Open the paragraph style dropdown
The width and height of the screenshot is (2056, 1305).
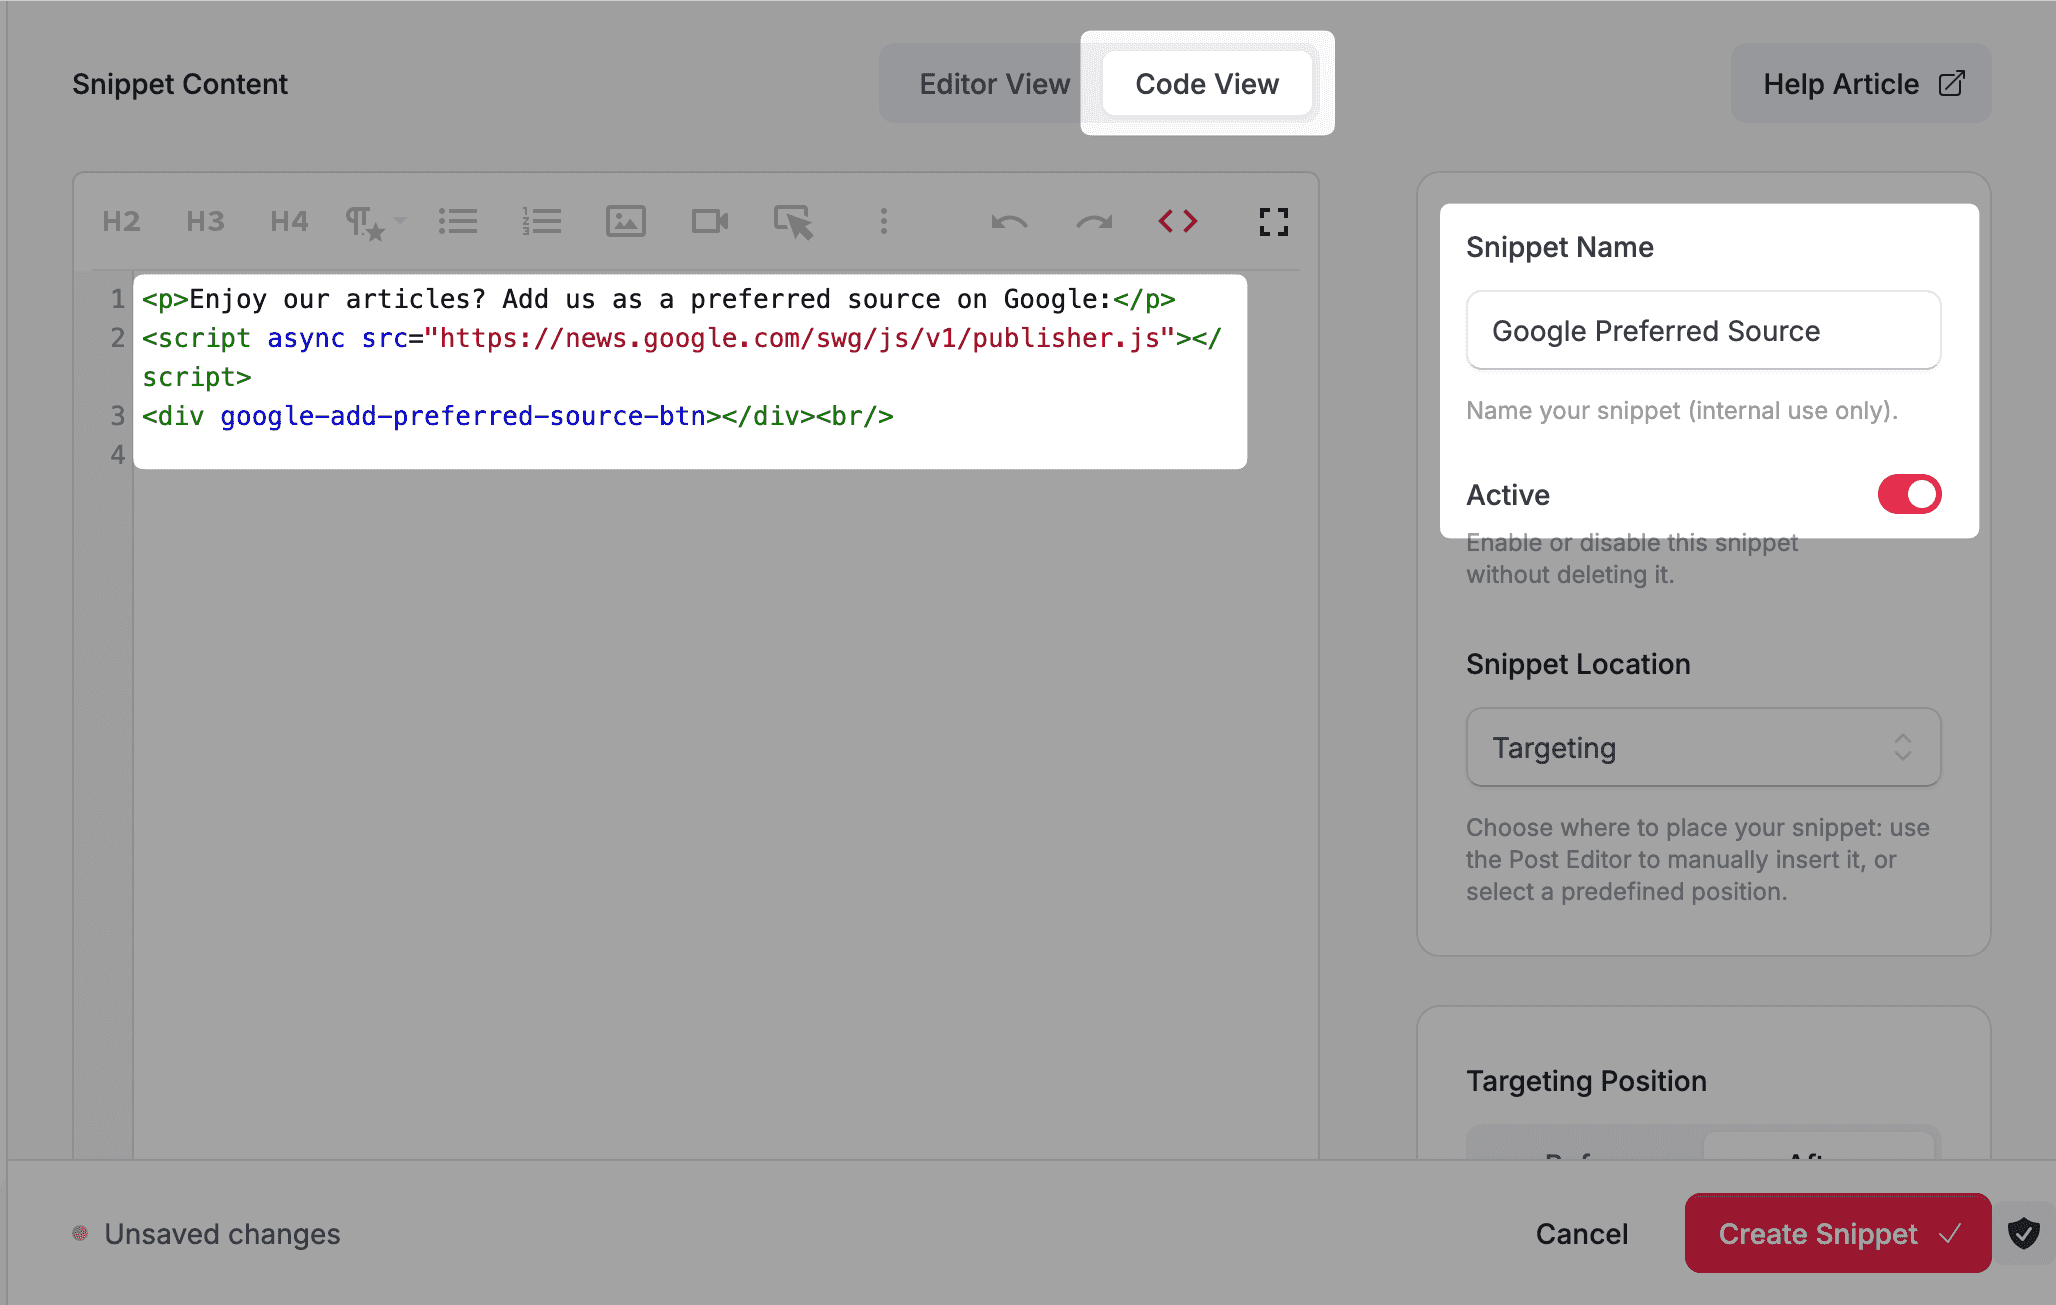click(x=374, y=221)
